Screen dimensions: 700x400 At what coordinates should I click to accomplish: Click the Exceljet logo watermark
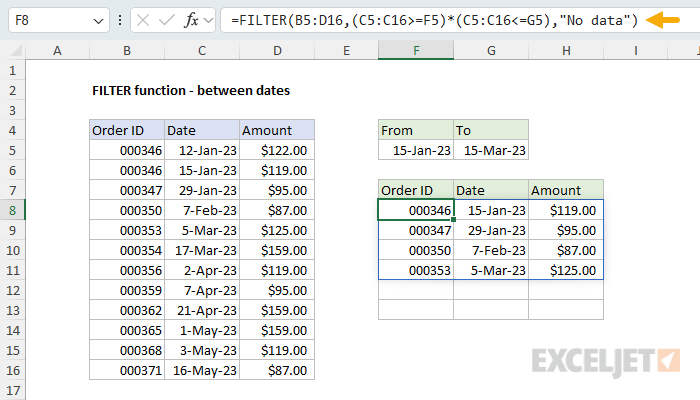(x=606, y=362)
